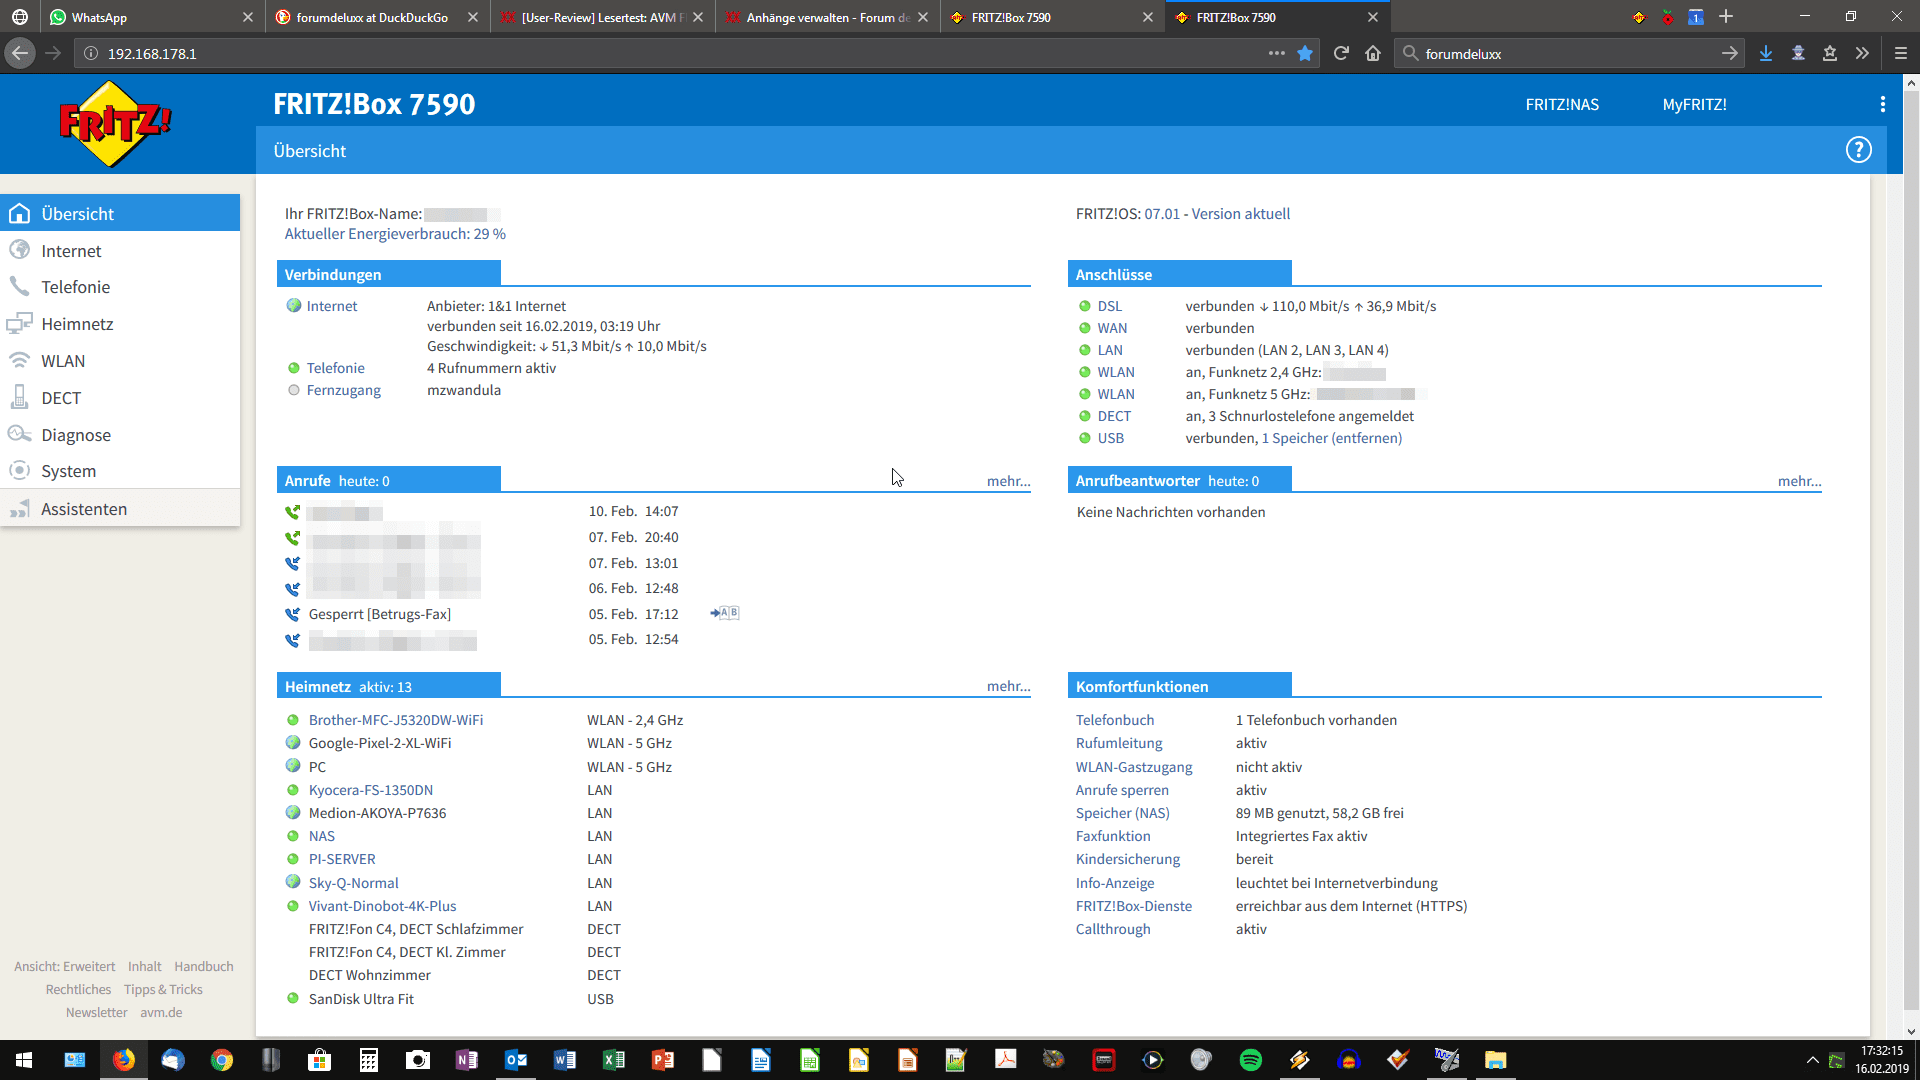Viewport: 1920px width, 1080px height.
Task: Click the browser back button
Action: pos(20,53)
